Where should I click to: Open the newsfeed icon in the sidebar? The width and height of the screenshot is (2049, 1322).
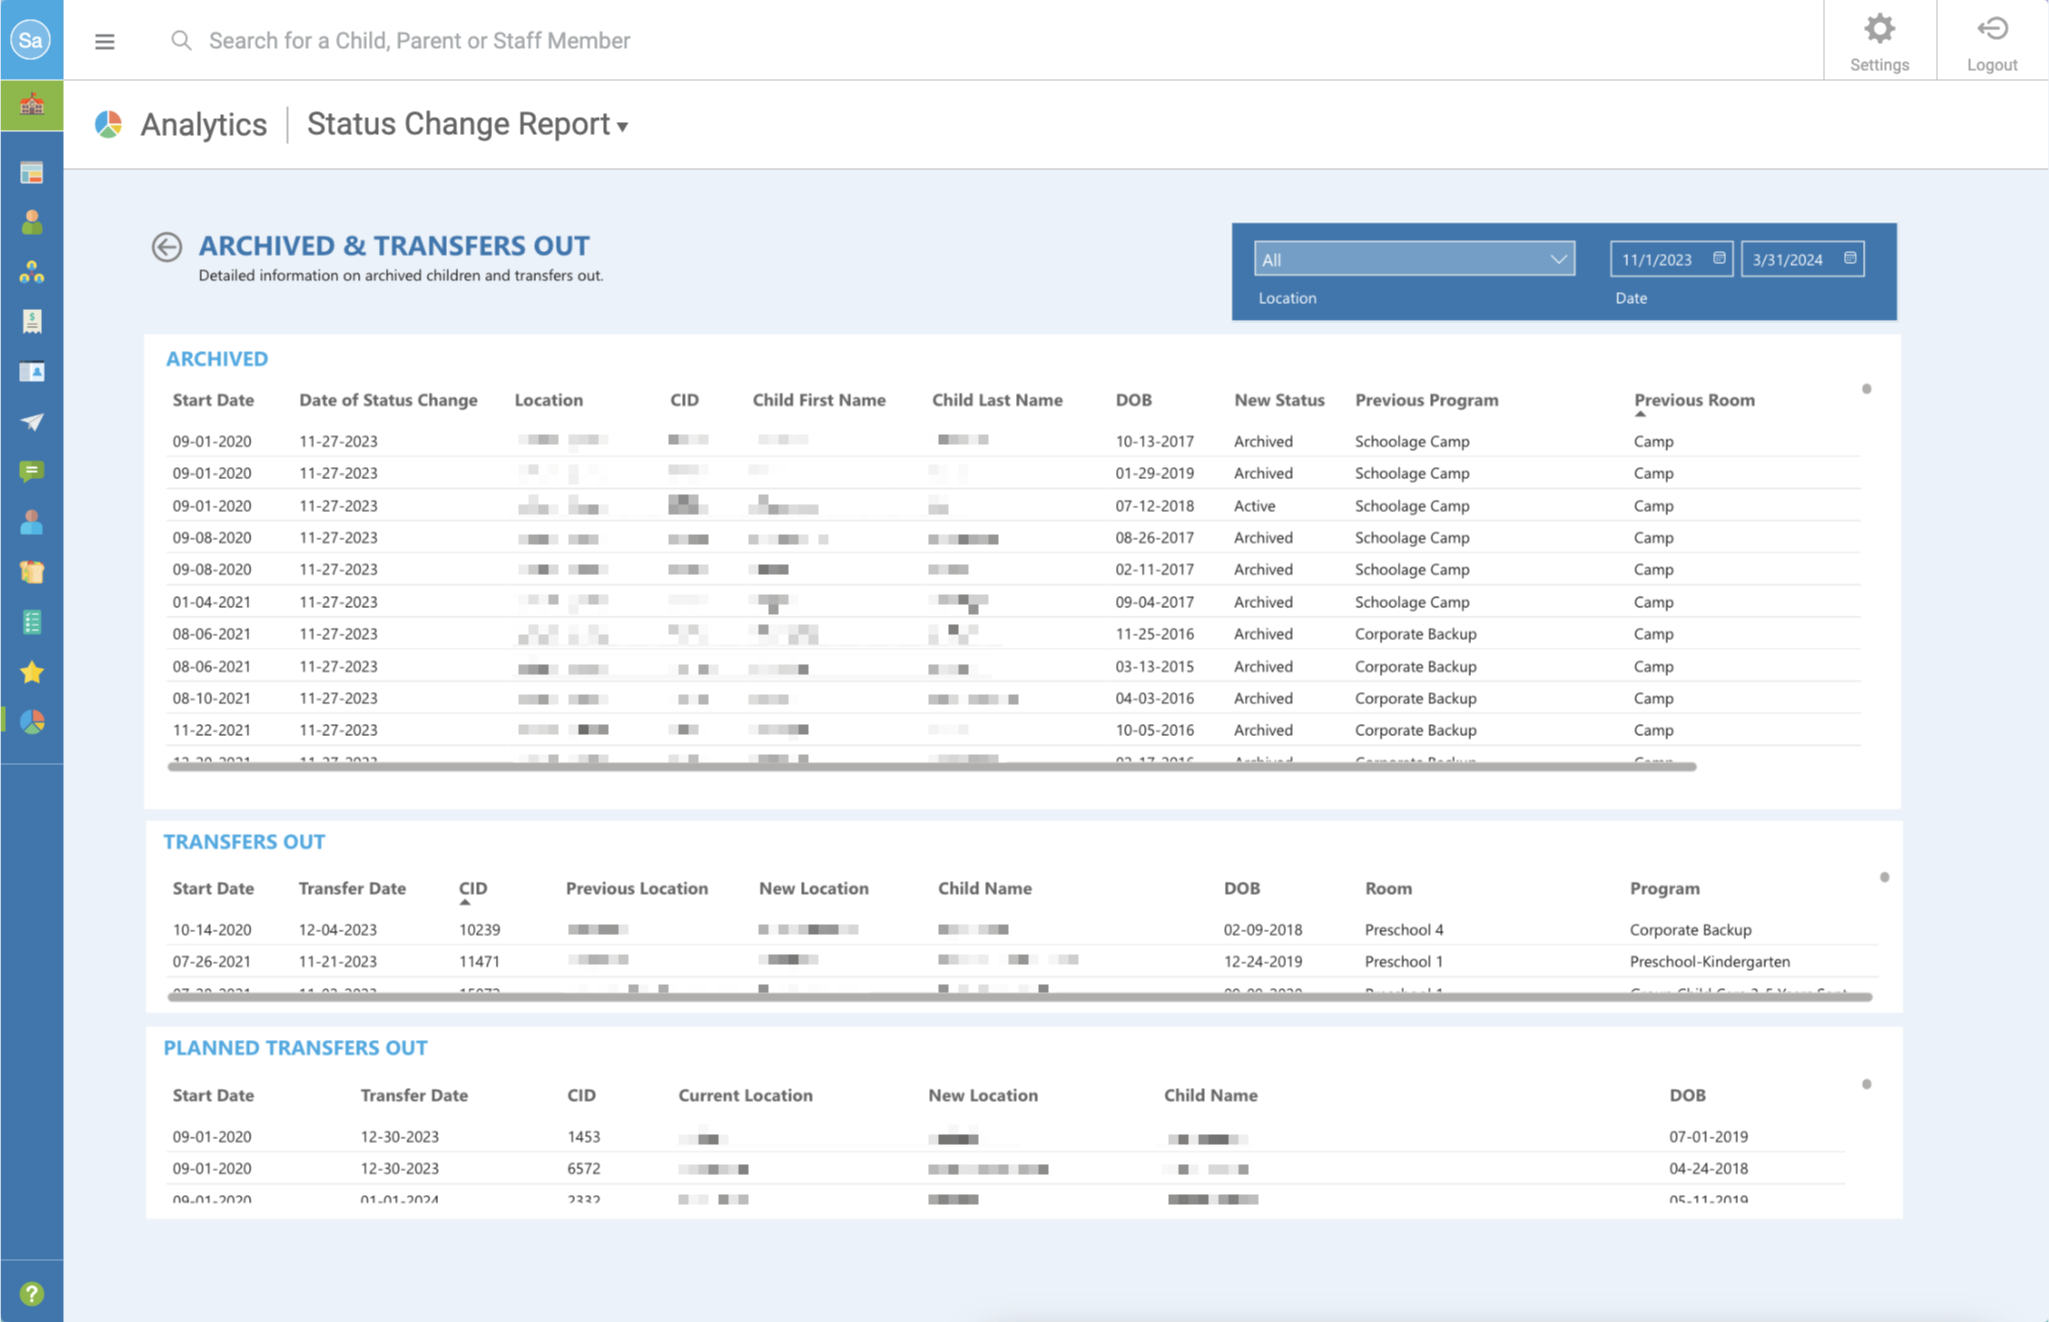coord(32,172)
